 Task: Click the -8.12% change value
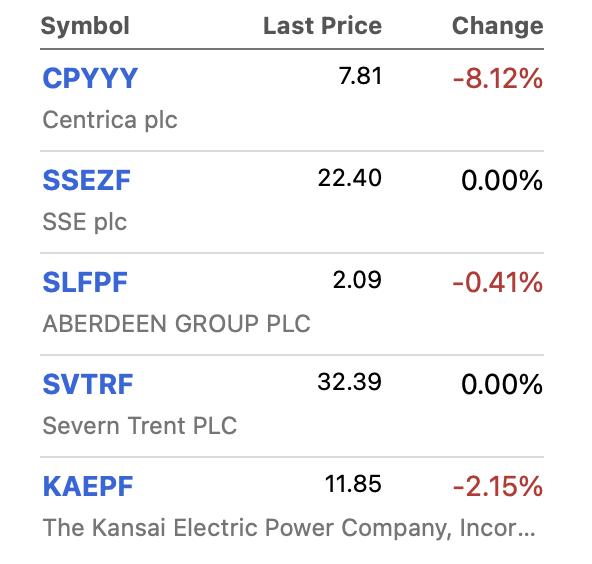(498, 79)
